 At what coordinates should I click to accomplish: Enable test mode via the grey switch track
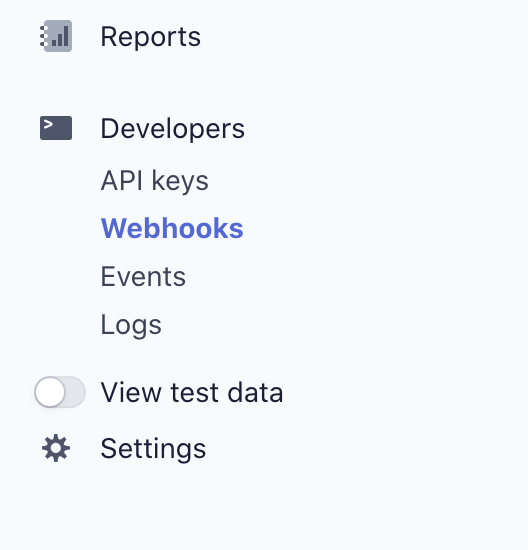pos(60,392)
